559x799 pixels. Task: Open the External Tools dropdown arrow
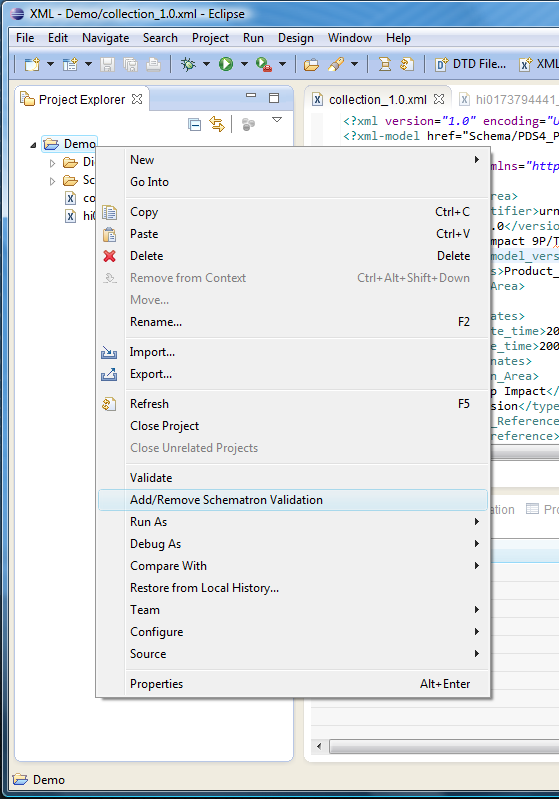click(282, 64)
